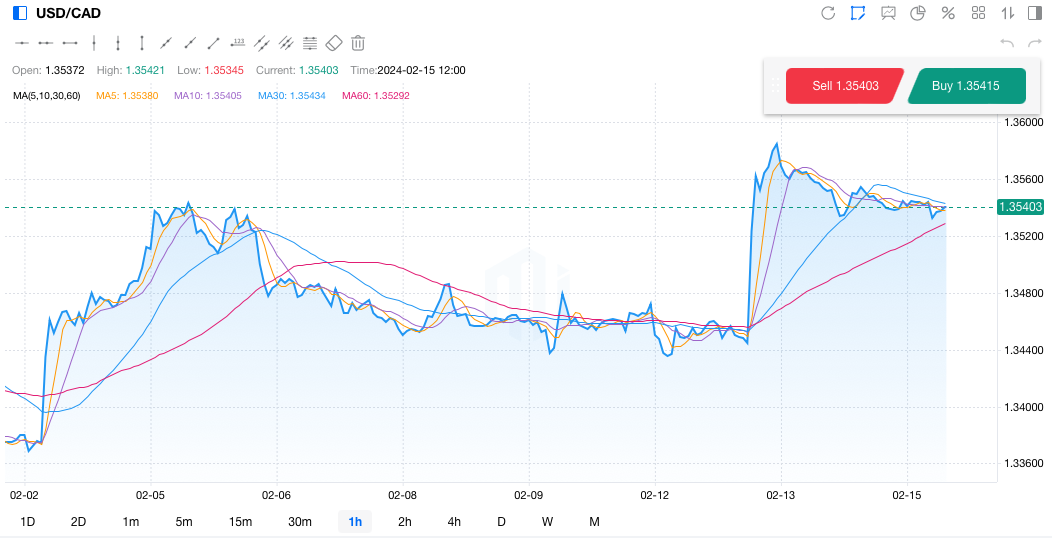
Task: Click the up-down arrows icon
Action: pyautogui.click(x=1008, y=13)
